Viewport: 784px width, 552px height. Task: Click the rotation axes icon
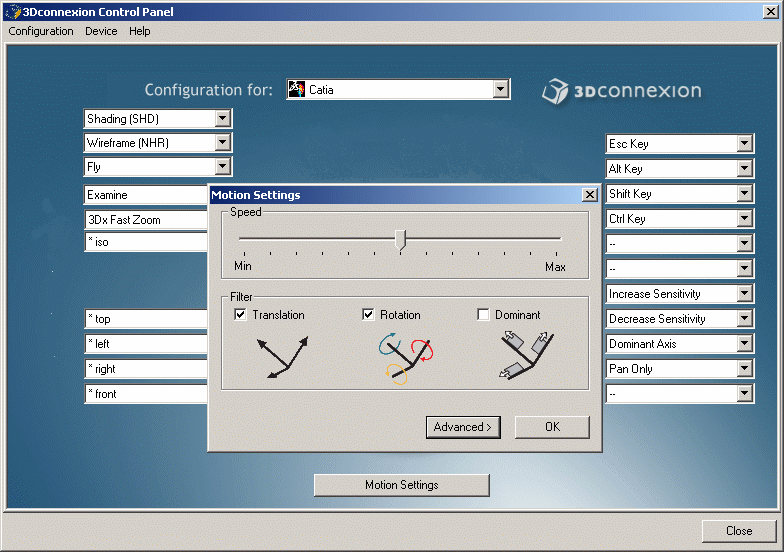click(x=406, y=358)
